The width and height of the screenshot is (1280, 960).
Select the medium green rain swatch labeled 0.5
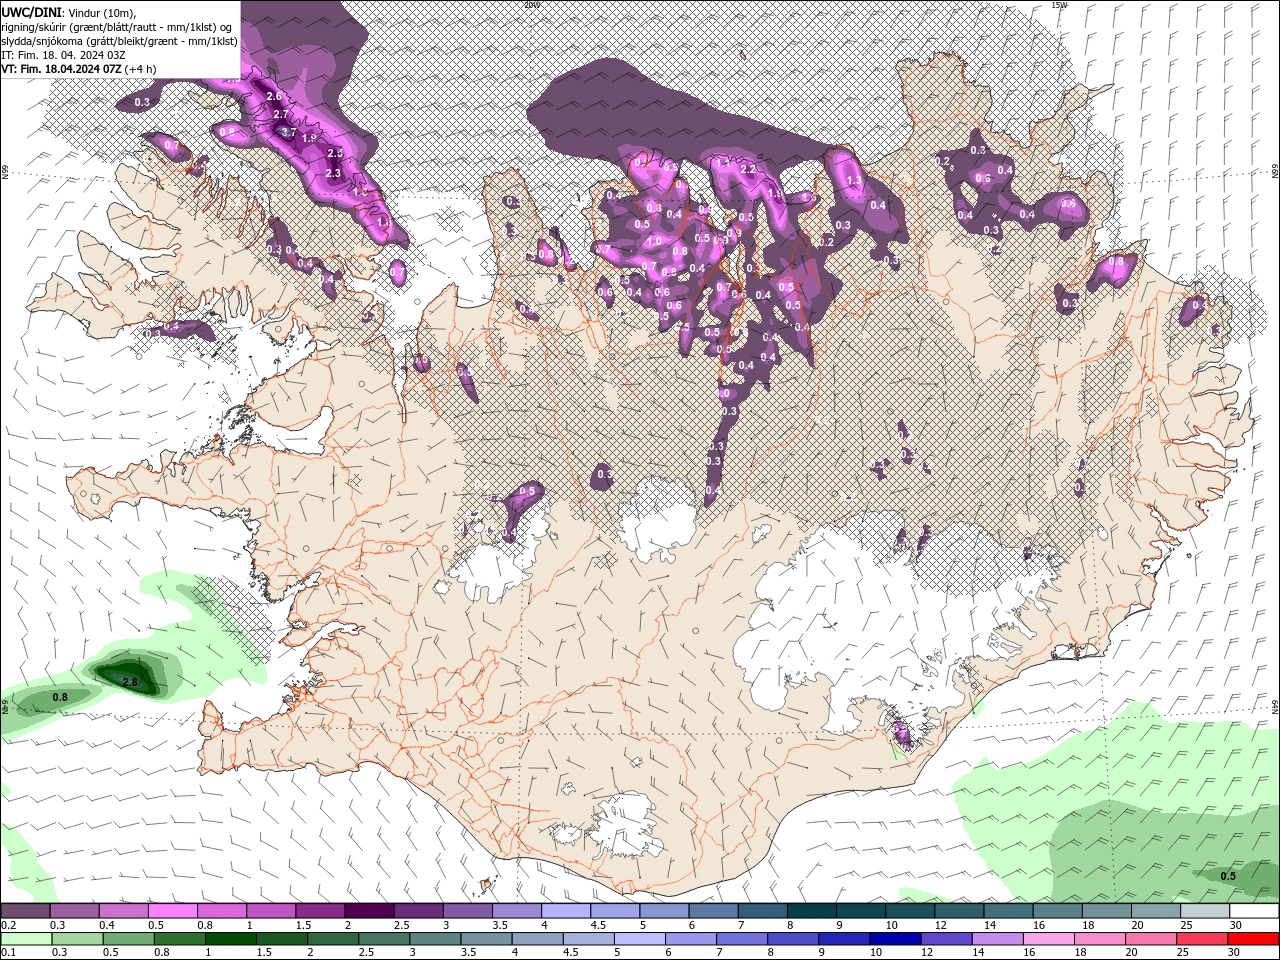128,939
